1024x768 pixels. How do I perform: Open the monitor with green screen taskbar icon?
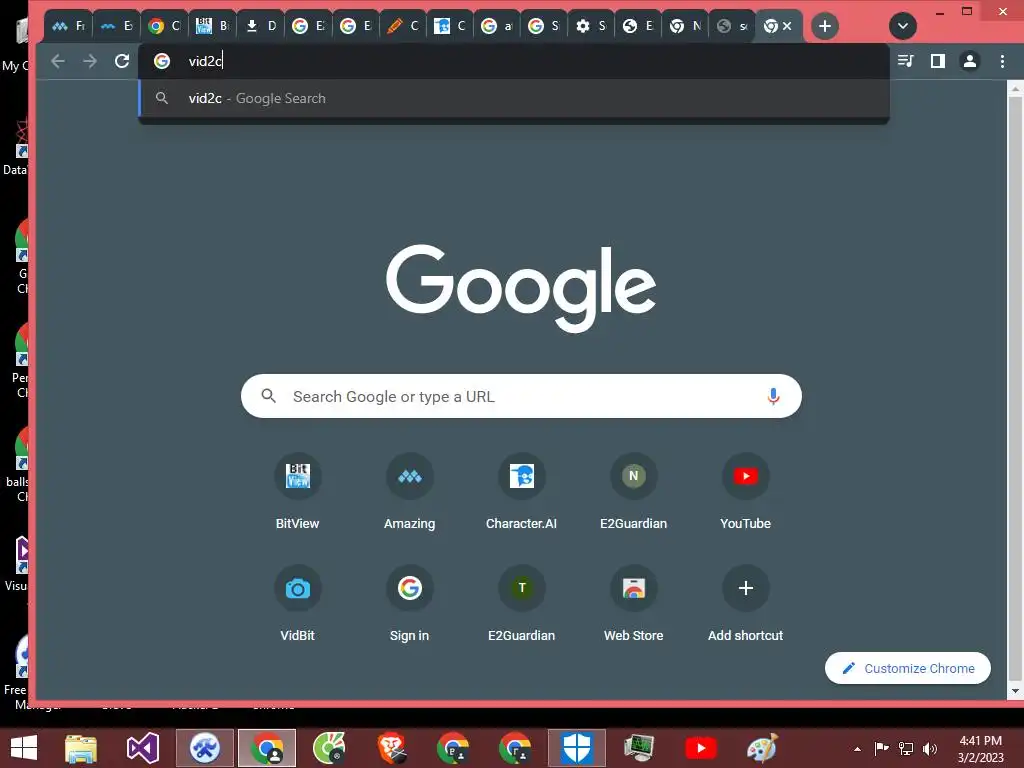[639, 748]
